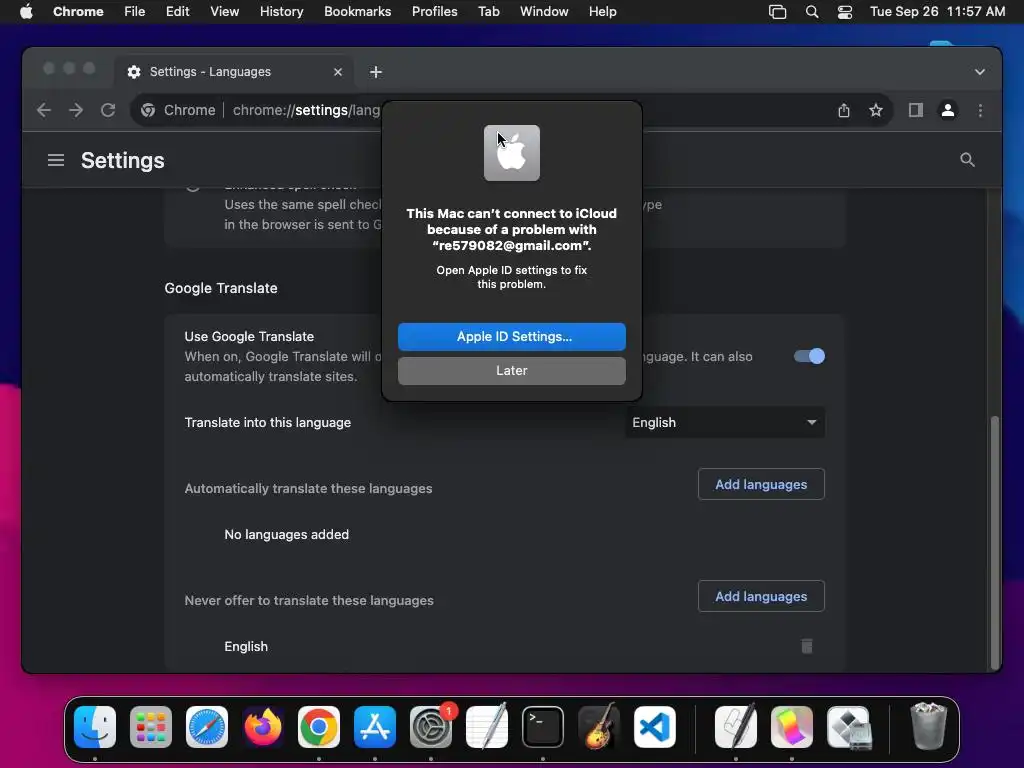Viewport: 1024px width, 768px height.
Task: Reload the Chrome settings page
Action: [x=108, y=110]
